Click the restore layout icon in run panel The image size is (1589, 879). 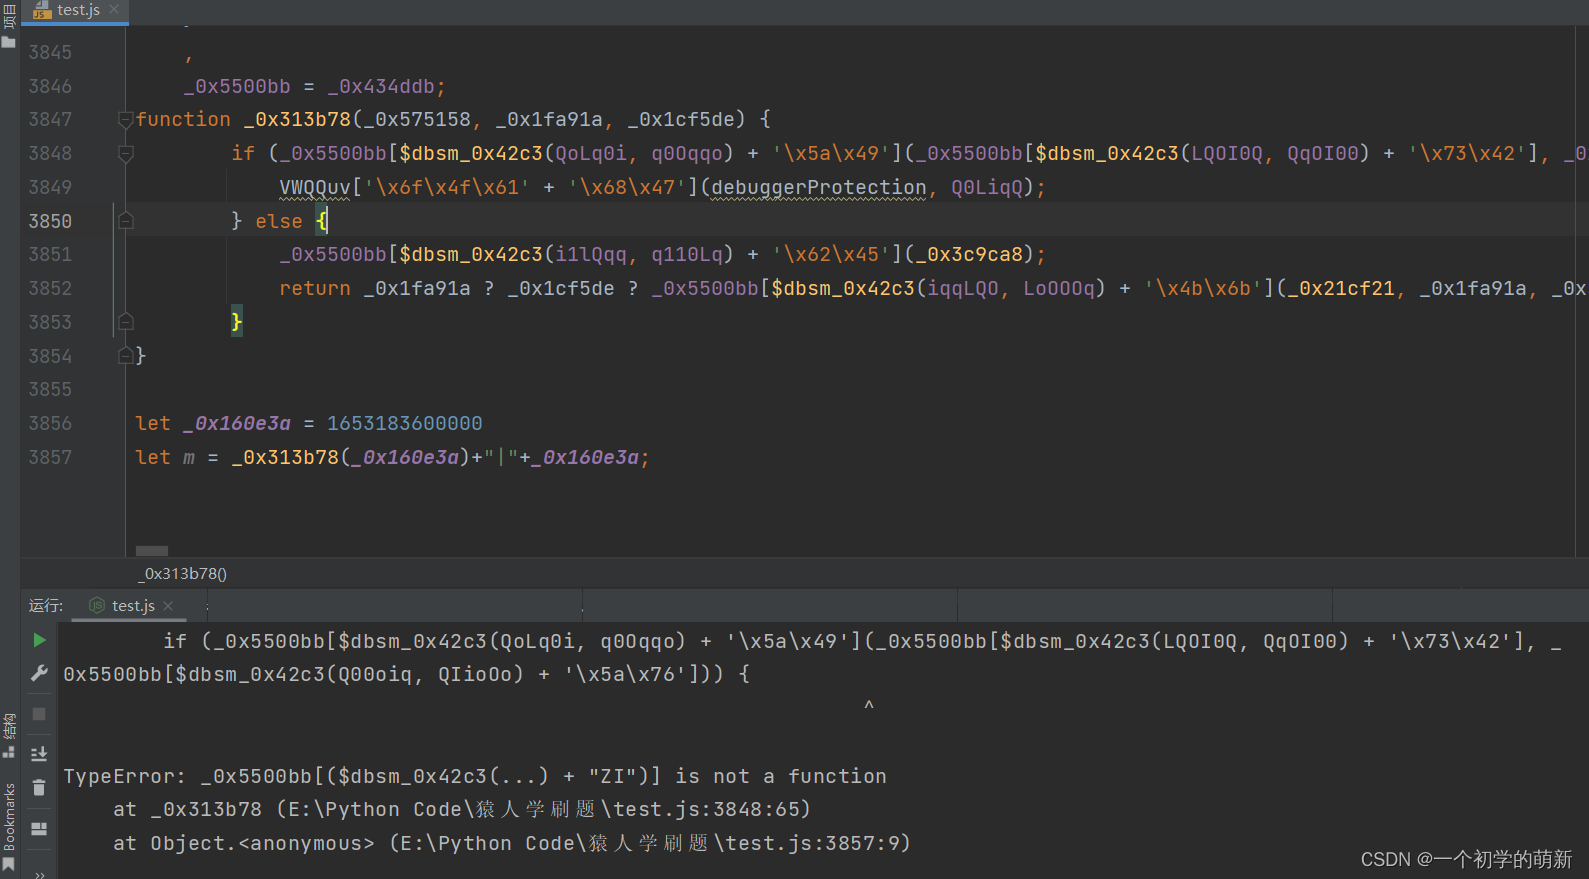[x=39, y=829]
